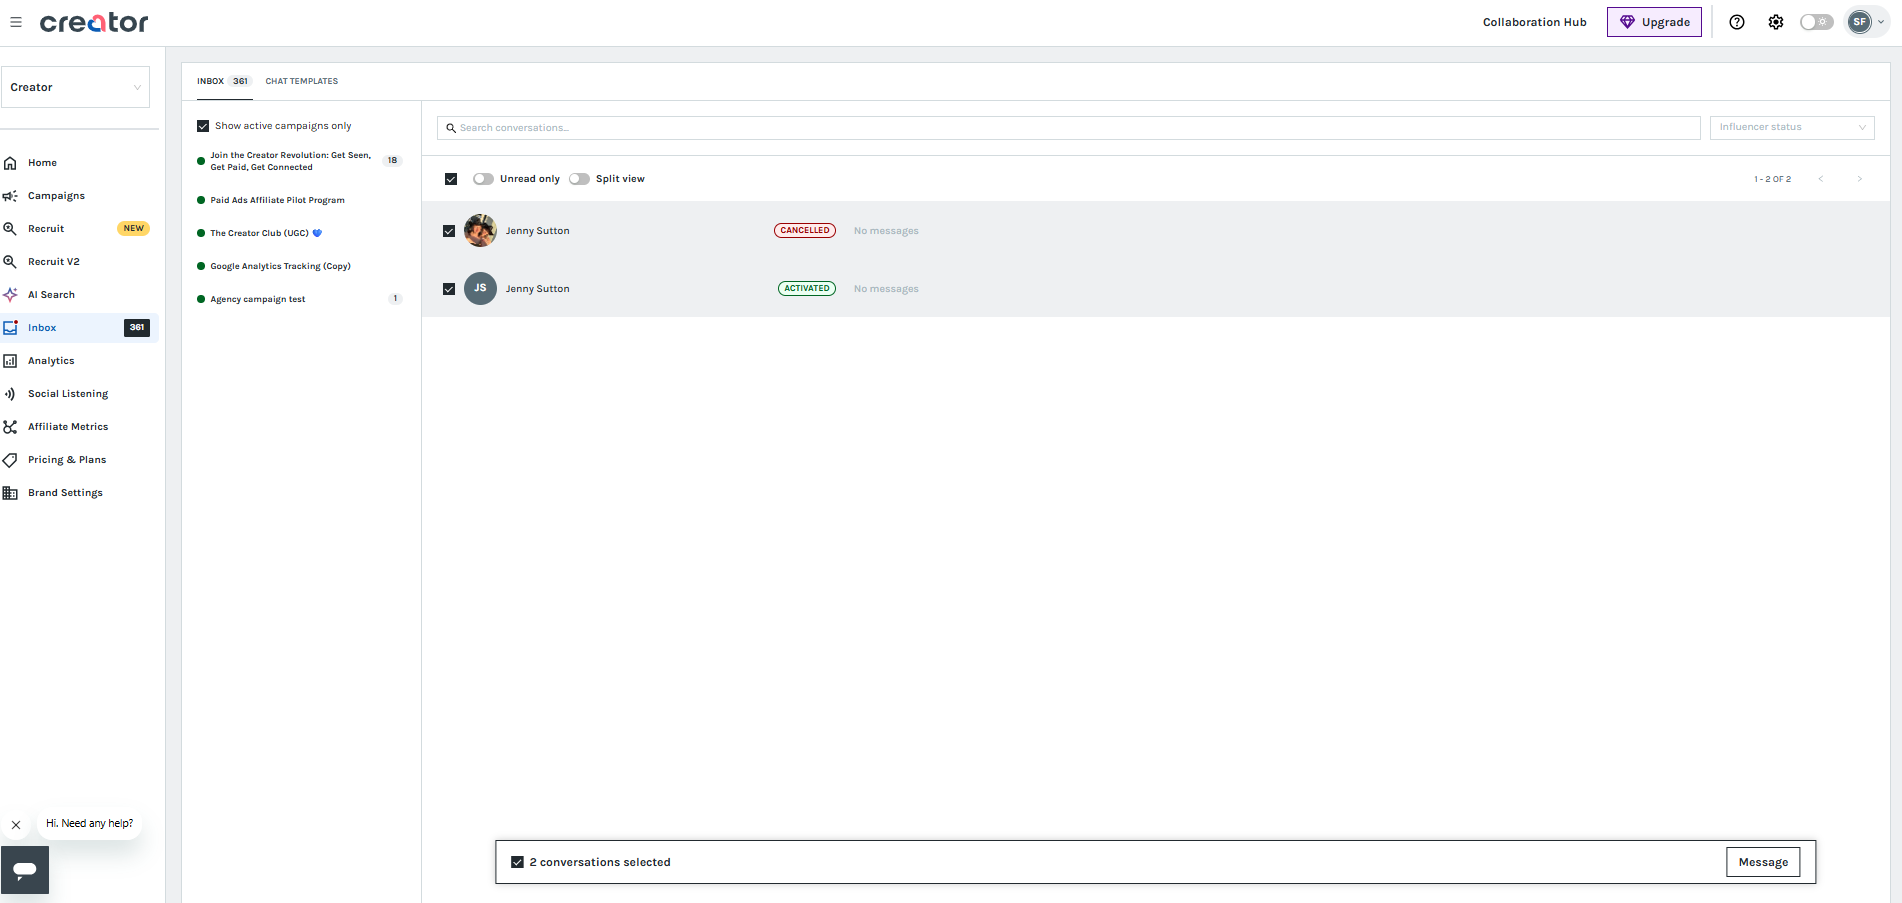
Task: Uncheck '2 conversations selected' checkbox
Action: pos(517,862)
